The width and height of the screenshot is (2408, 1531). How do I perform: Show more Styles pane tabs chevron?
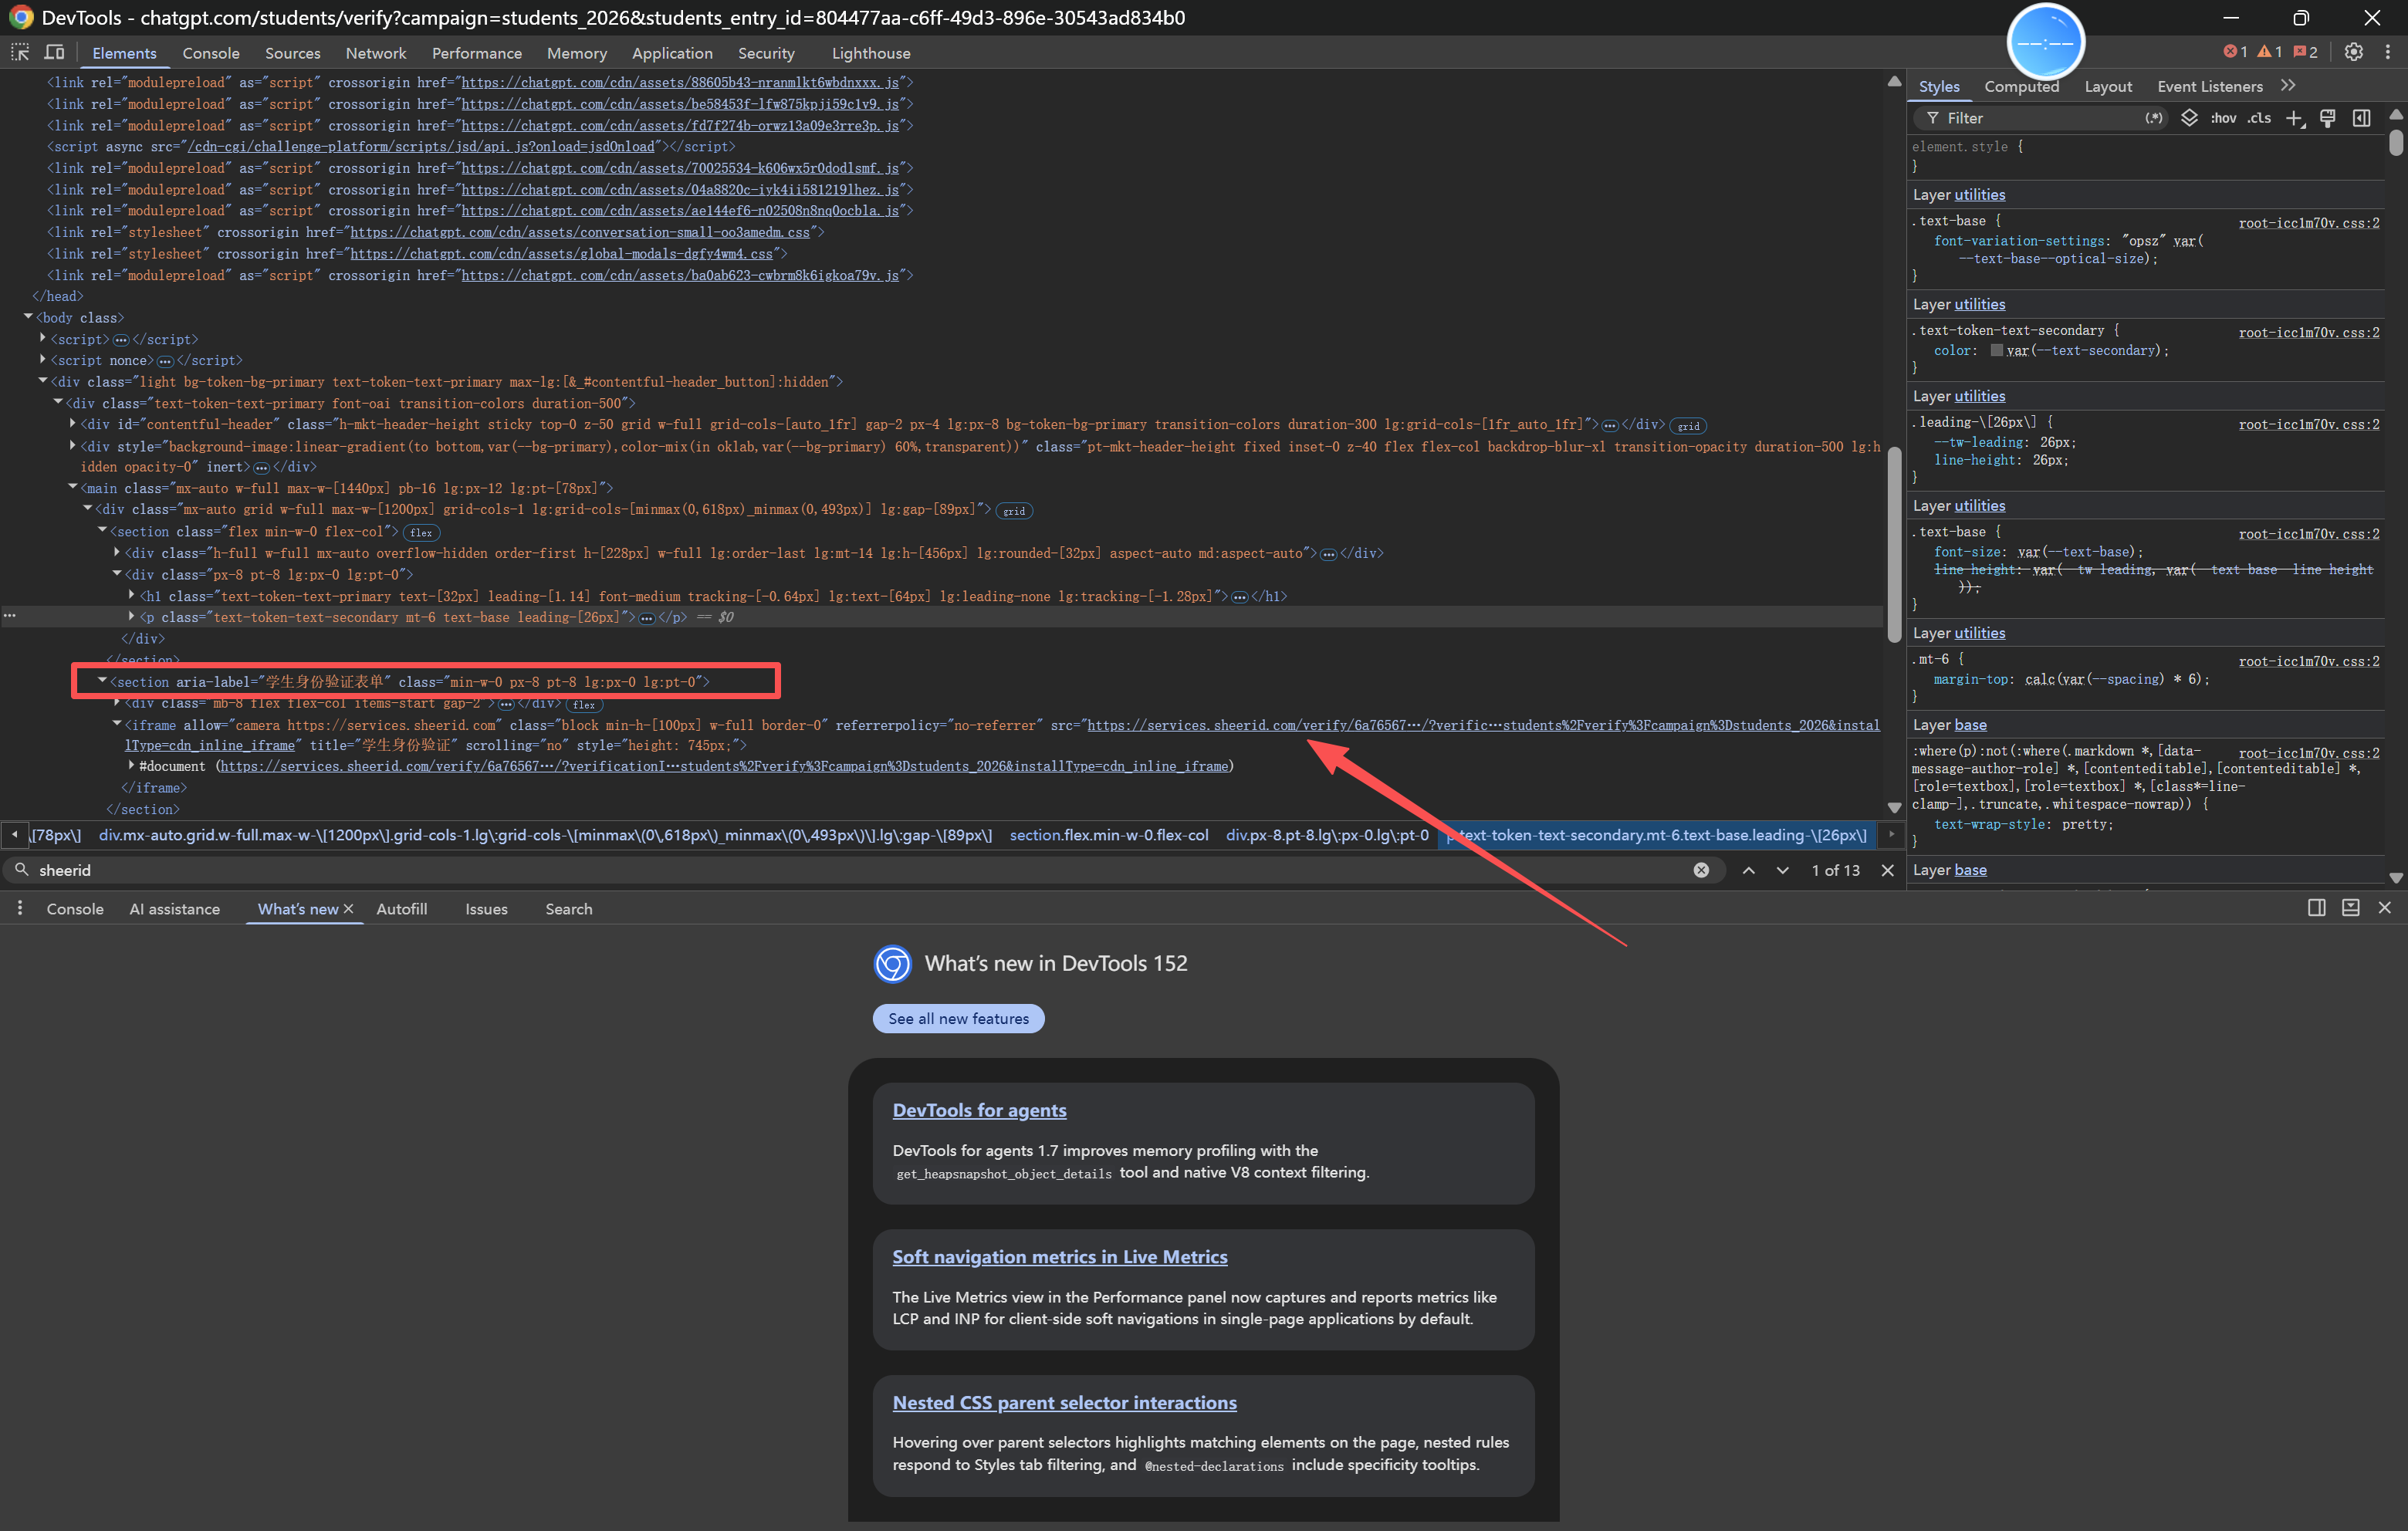pyautogui.click(x=2288, y=86)
